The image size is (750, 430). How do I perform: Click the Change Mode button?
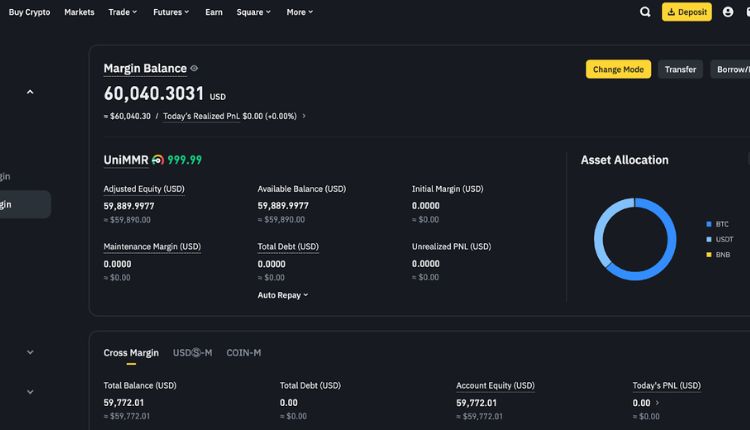(618, 69)
